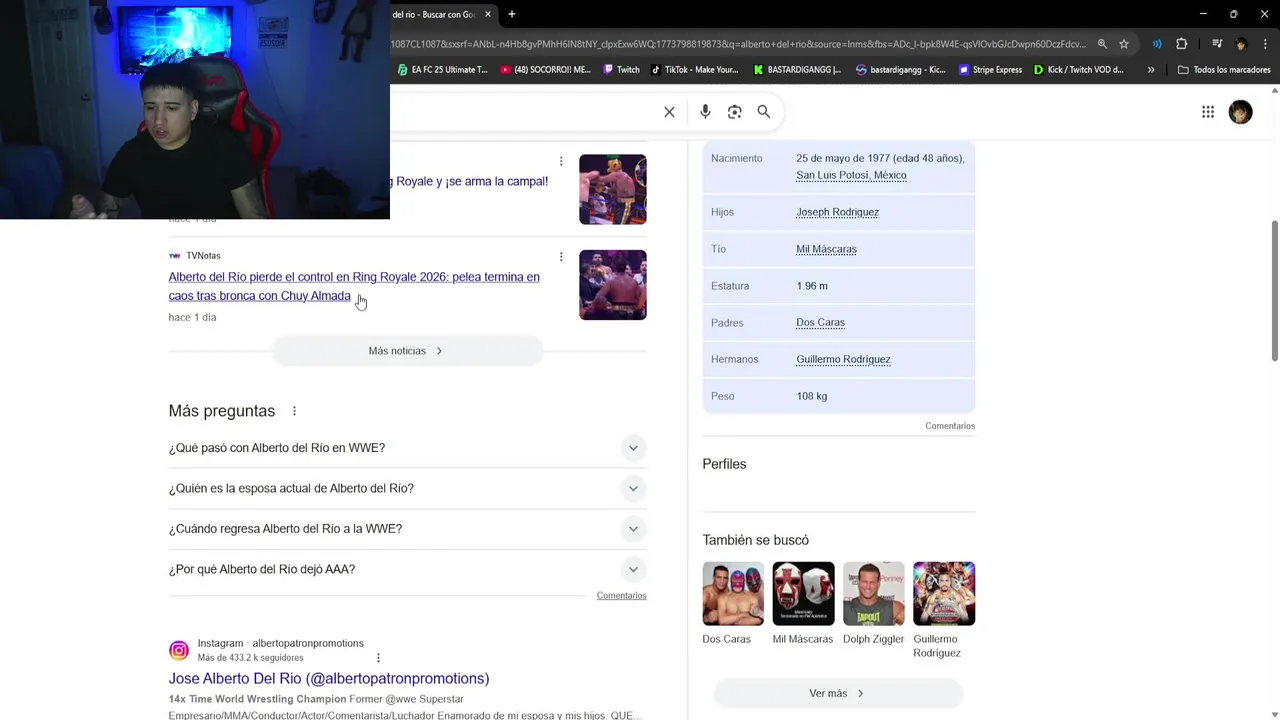The image size is (1280, 720).
Task: Open zoom level magnifier in address bar
Action: click(1102, 44)
